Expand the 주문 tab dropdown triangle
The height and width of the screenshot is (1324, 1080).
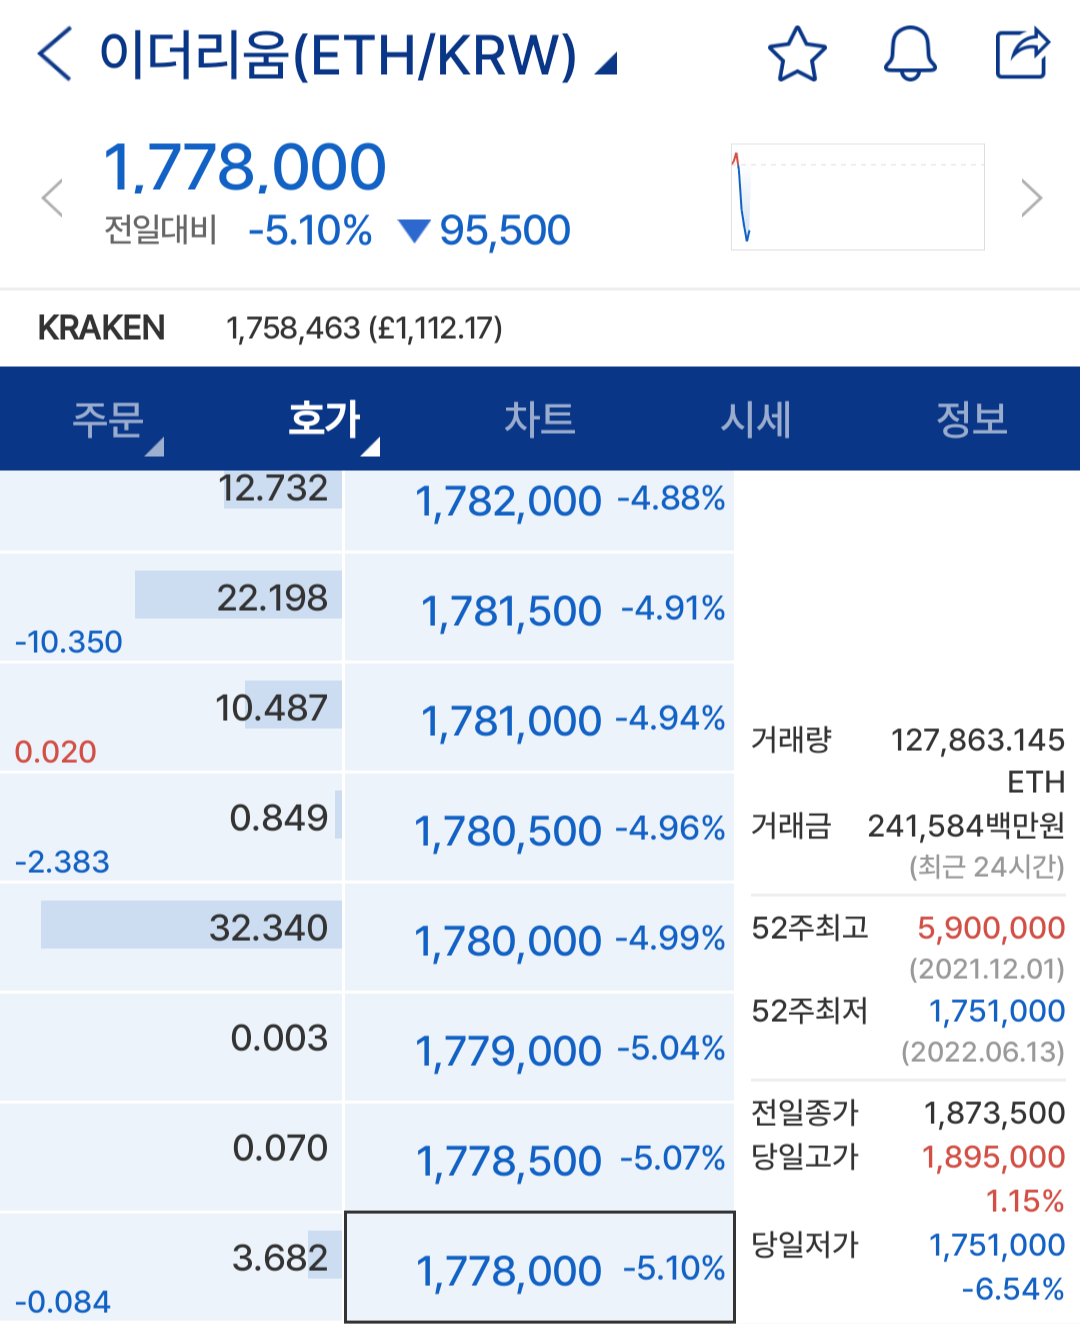click(154, 447)
